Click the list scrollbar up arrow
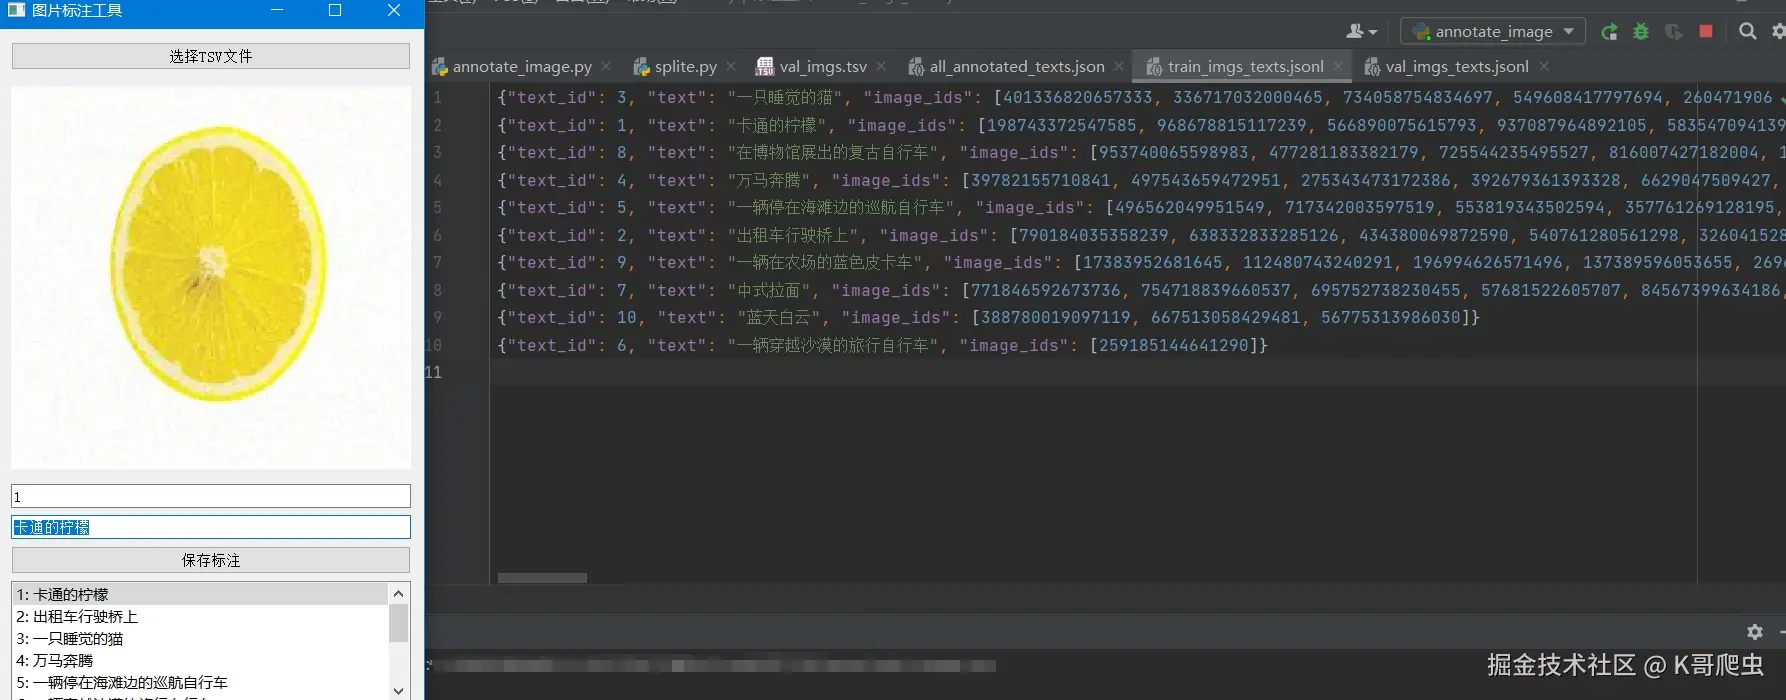Screen dimensions: 1786x700 click(x=398, y=593)
